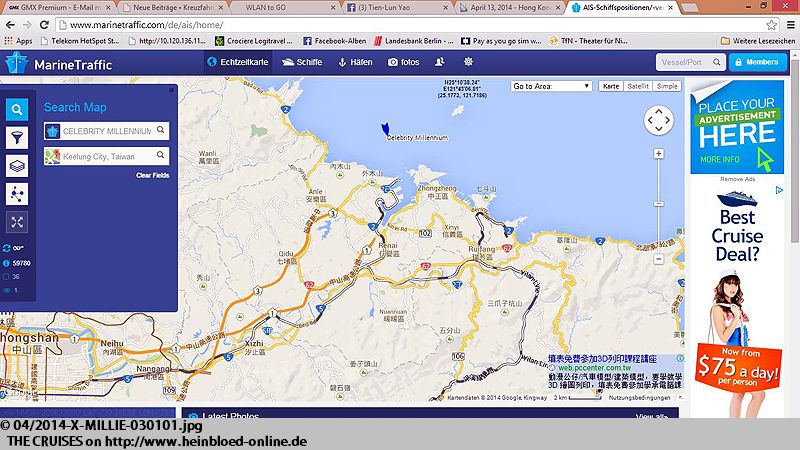The width and height of the screenshot is (800, 450).
Task: Select the Celebrity Millennium ship marker
Action: 386,129
